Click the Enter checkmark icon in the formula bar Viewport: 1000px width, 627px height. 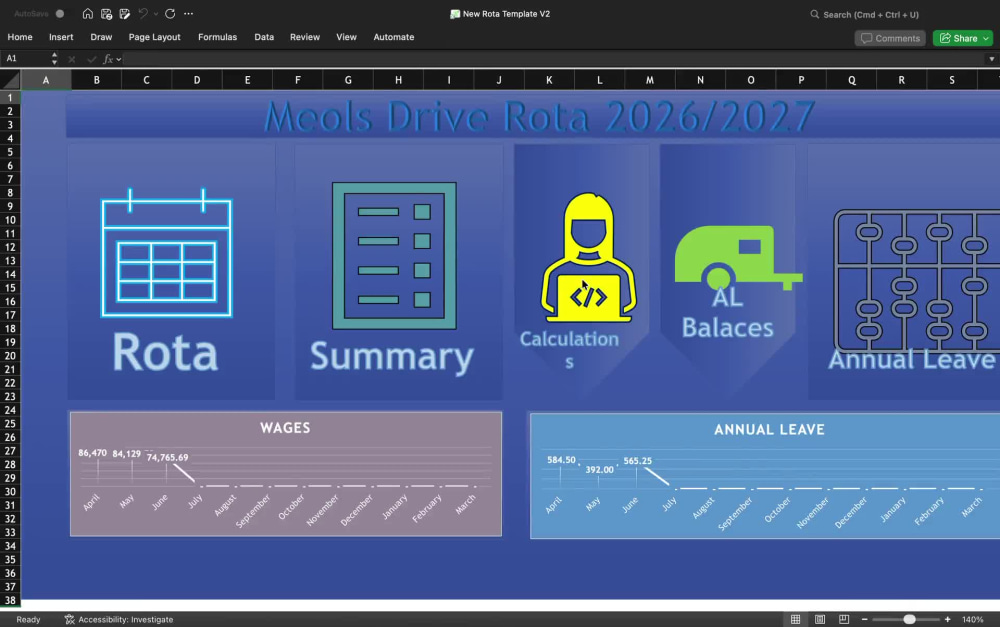(91, 59)
